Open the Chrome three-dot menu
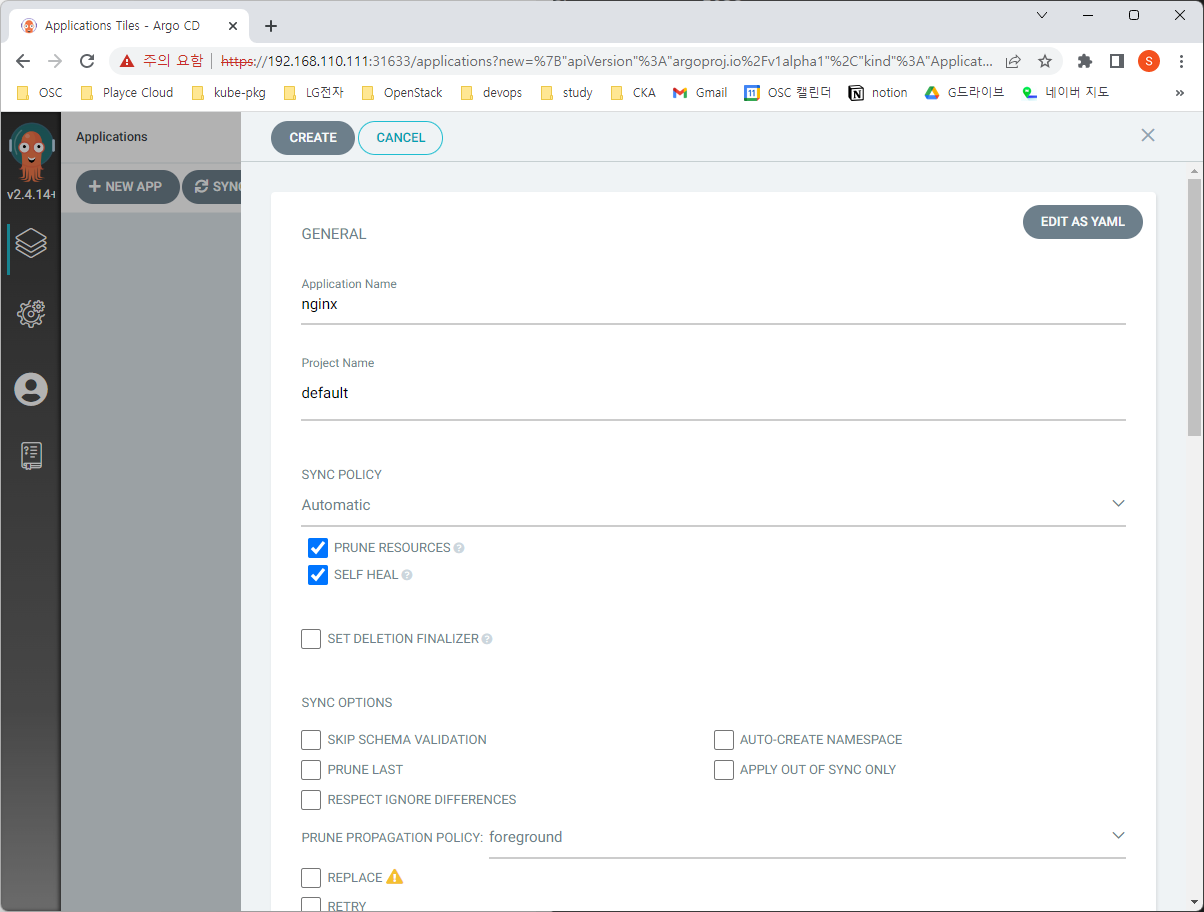Image resolution: width=1204 pixels, height=912 pixels. 1182,61
